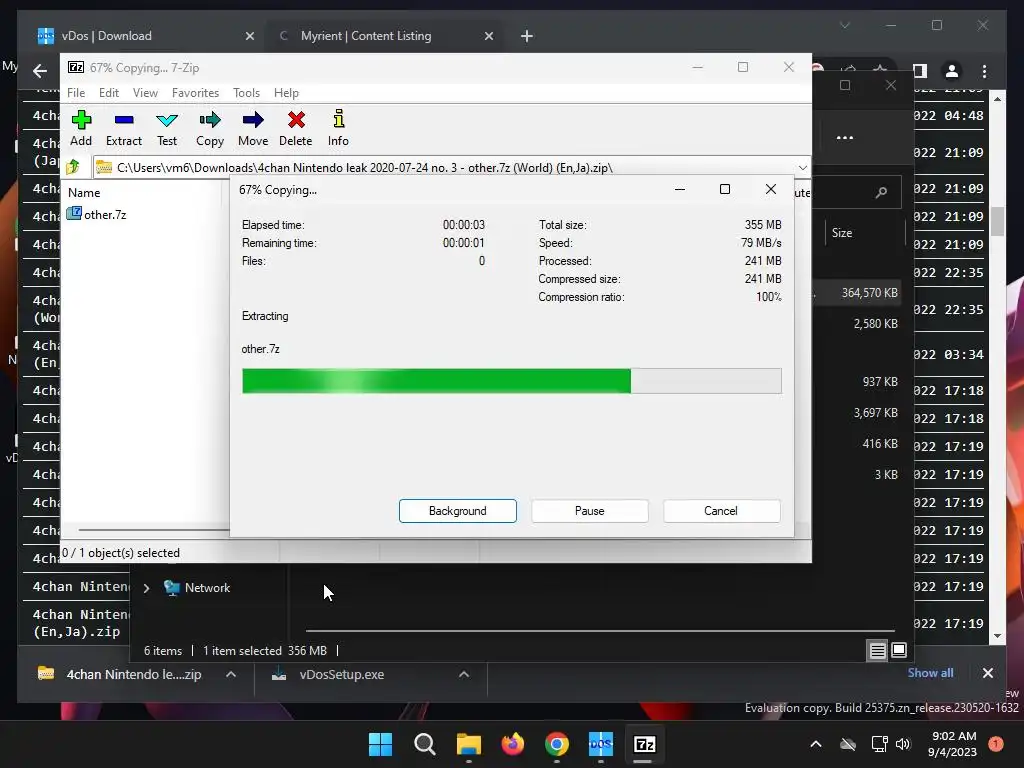Open the vDosSetup.exe download options chevron

coord(464,674)
